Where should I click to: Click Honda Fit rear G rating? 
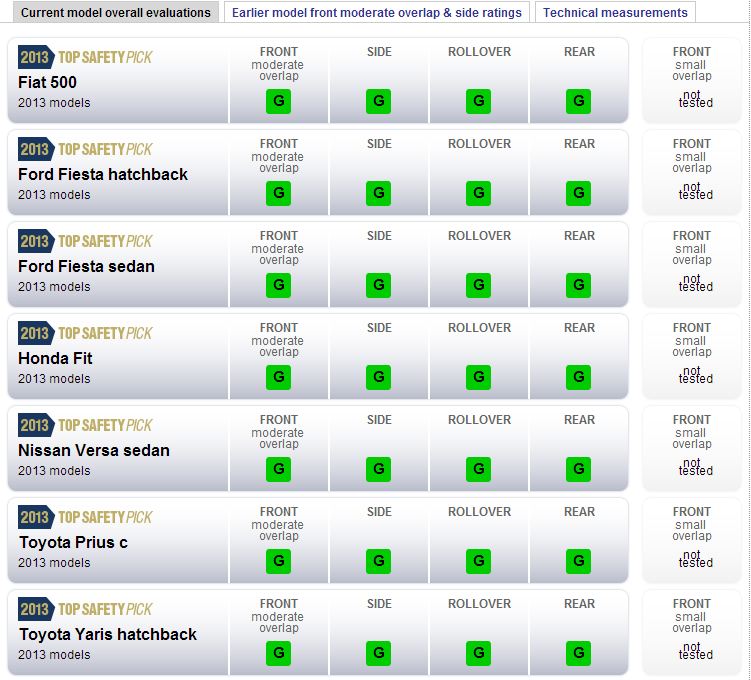579,377
